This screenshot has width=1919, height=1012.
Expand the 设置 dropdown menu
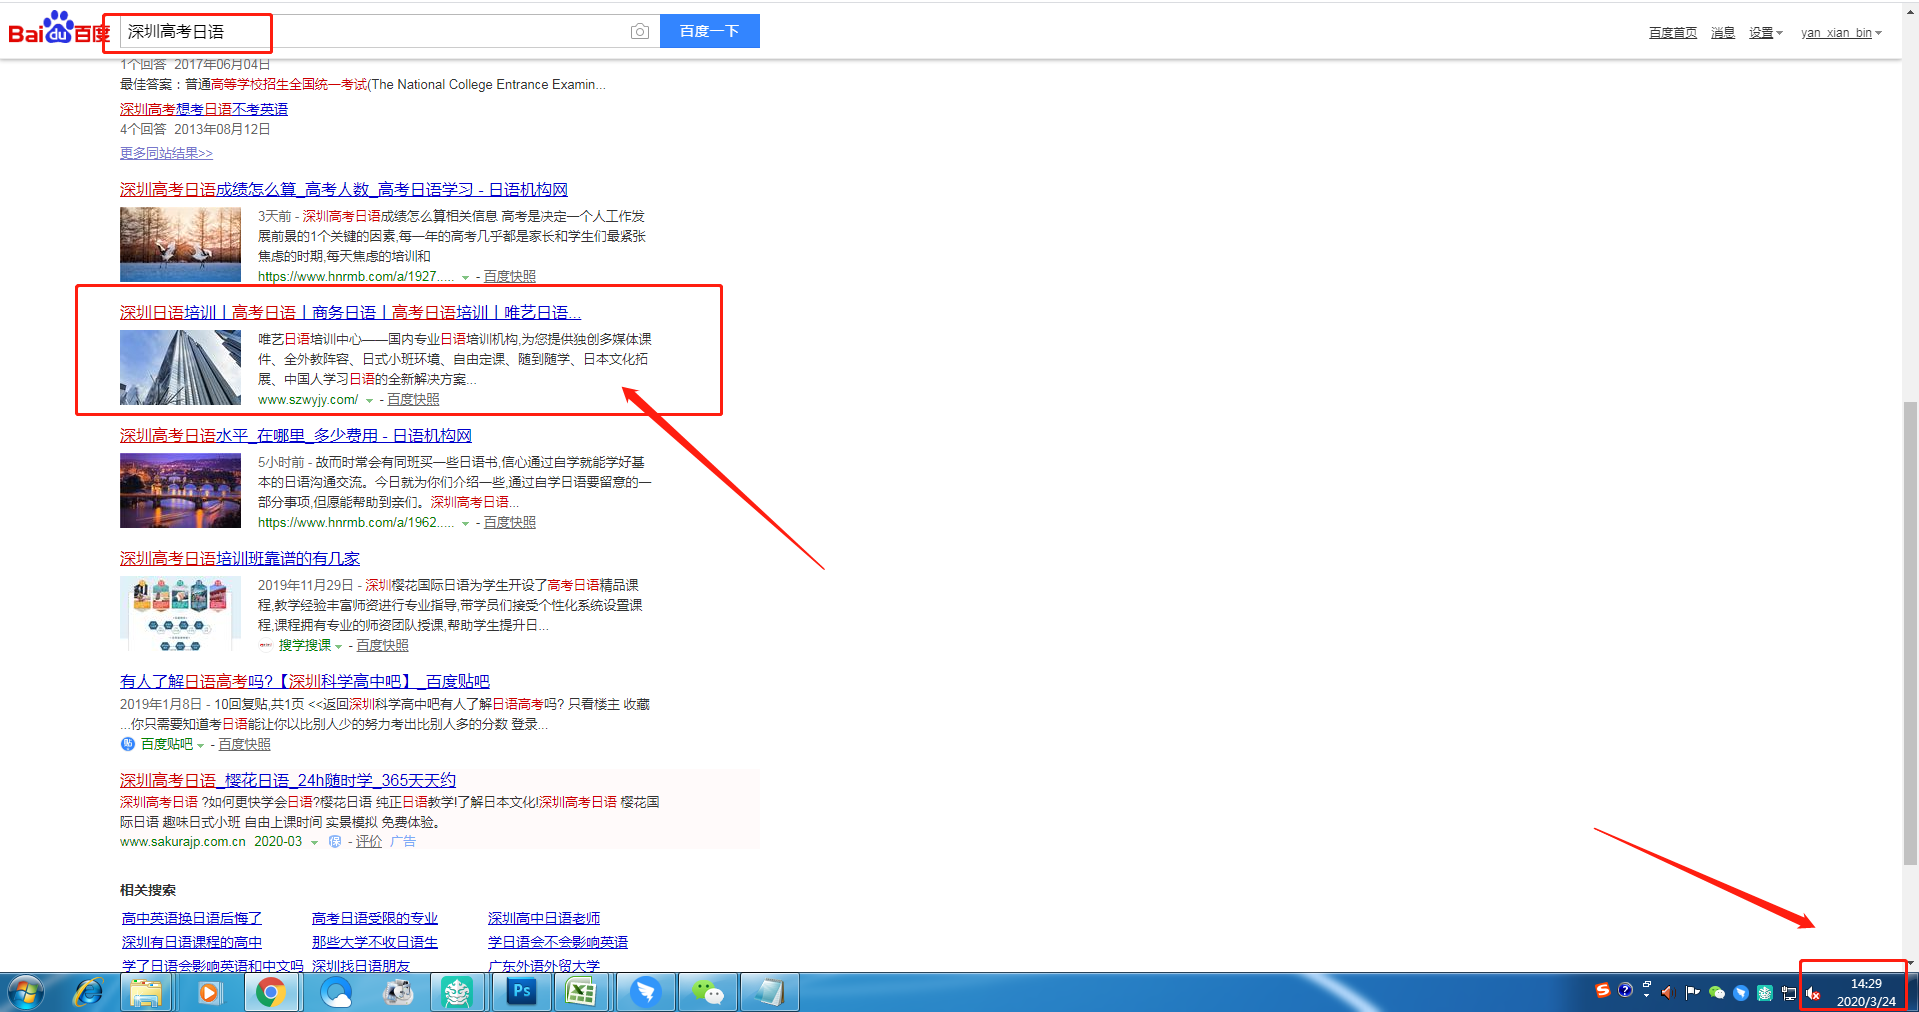1766,33
